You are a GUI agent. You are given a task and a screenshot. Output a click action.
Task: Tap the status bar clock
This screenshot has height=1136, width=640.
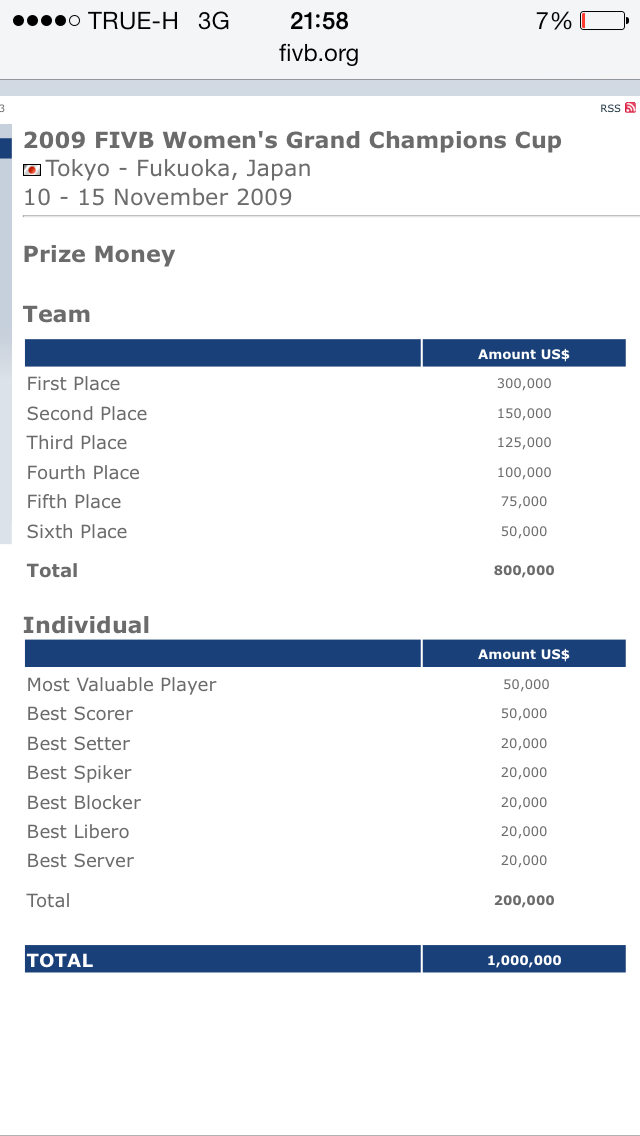tap(319, 20)
